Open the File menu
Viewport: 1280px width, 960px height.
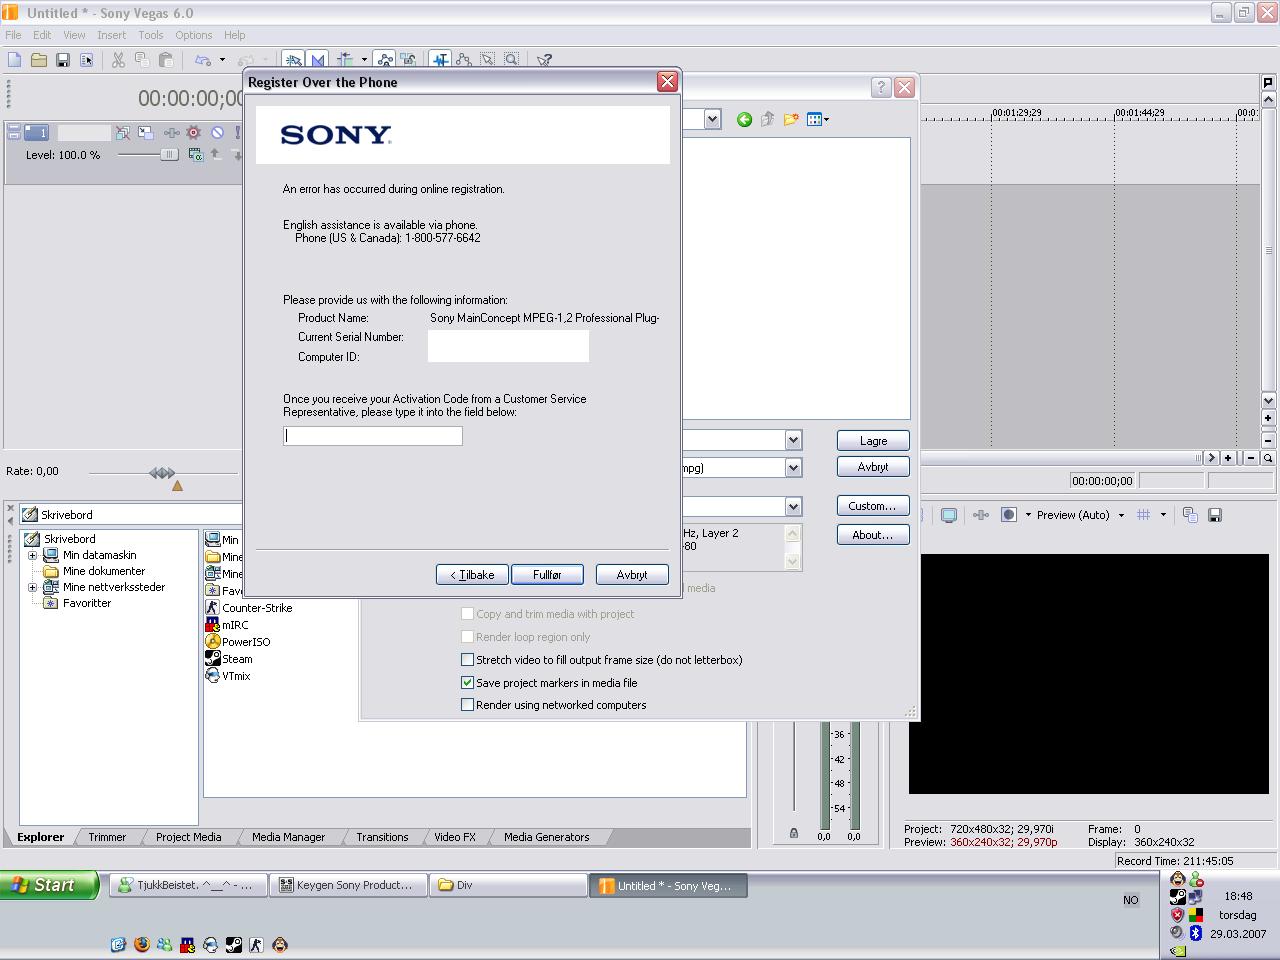click(x=13, y=35)
